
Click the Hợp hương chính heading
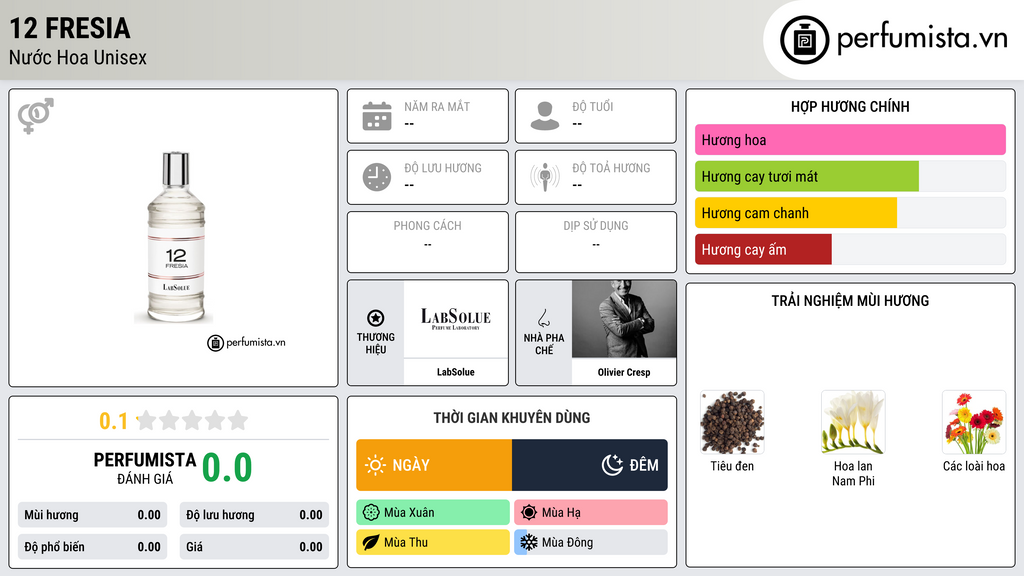(850, 106)
